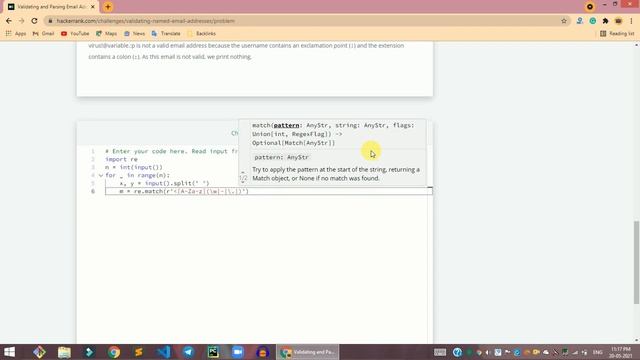This screenshot has width=640, height=360.
Task: Open the Gmail bookmark
Action: tap(43, 33)
